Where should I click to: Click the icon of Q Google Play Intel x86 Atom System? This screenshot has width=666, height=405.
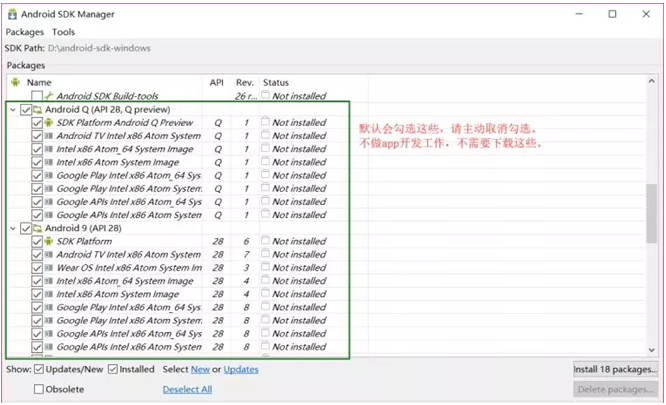49,188
